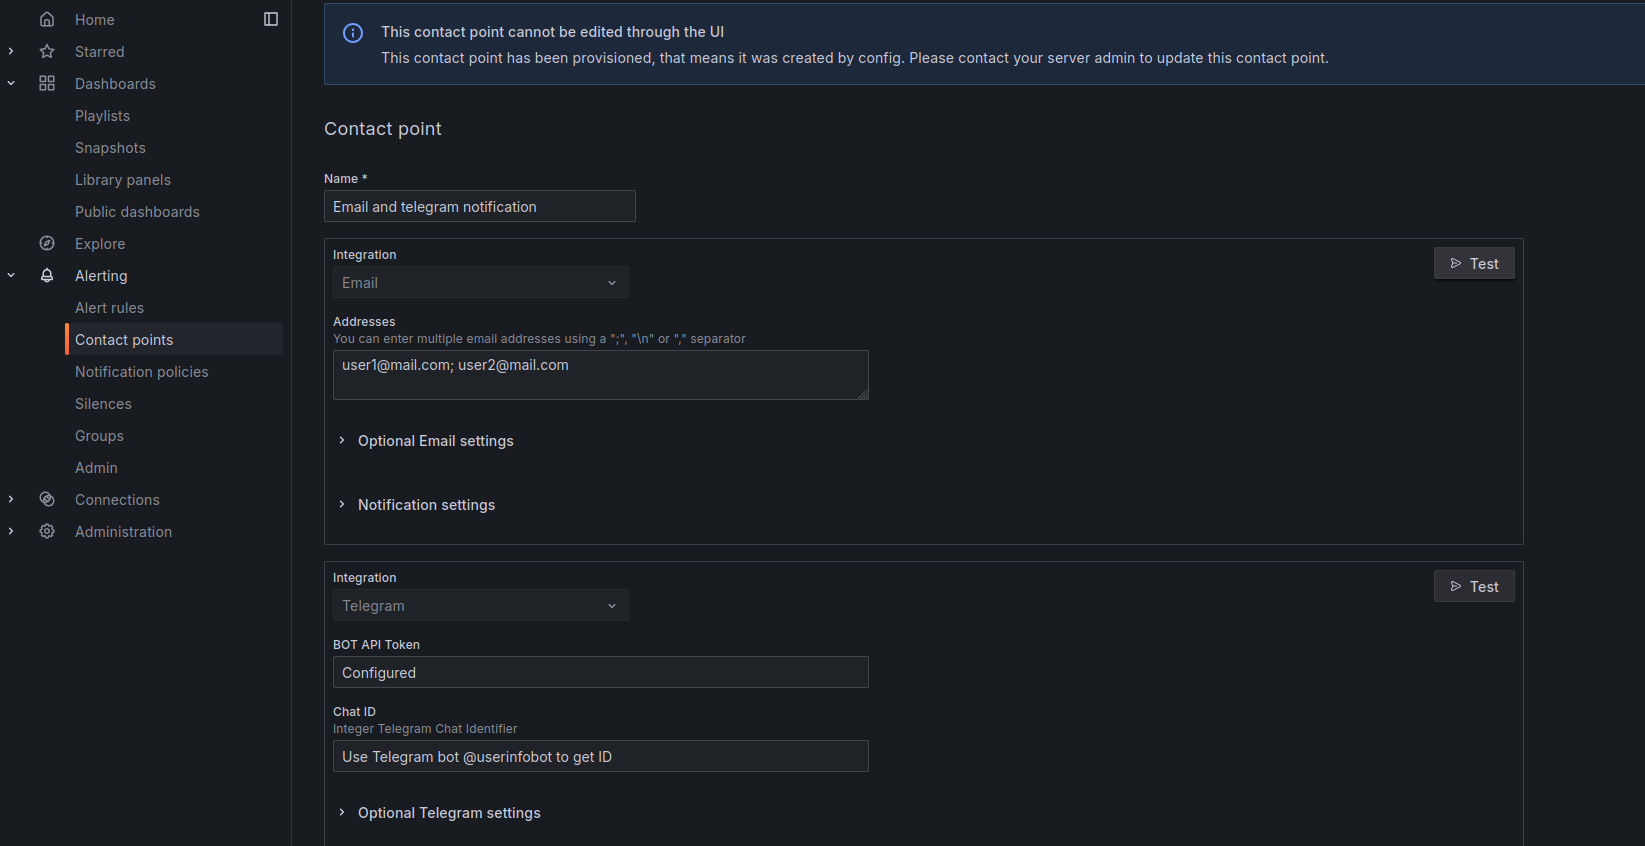Viewport: 1645px width, 846px height.
Task: Click the Connections icon in sidebar
Action: [47, 499]
